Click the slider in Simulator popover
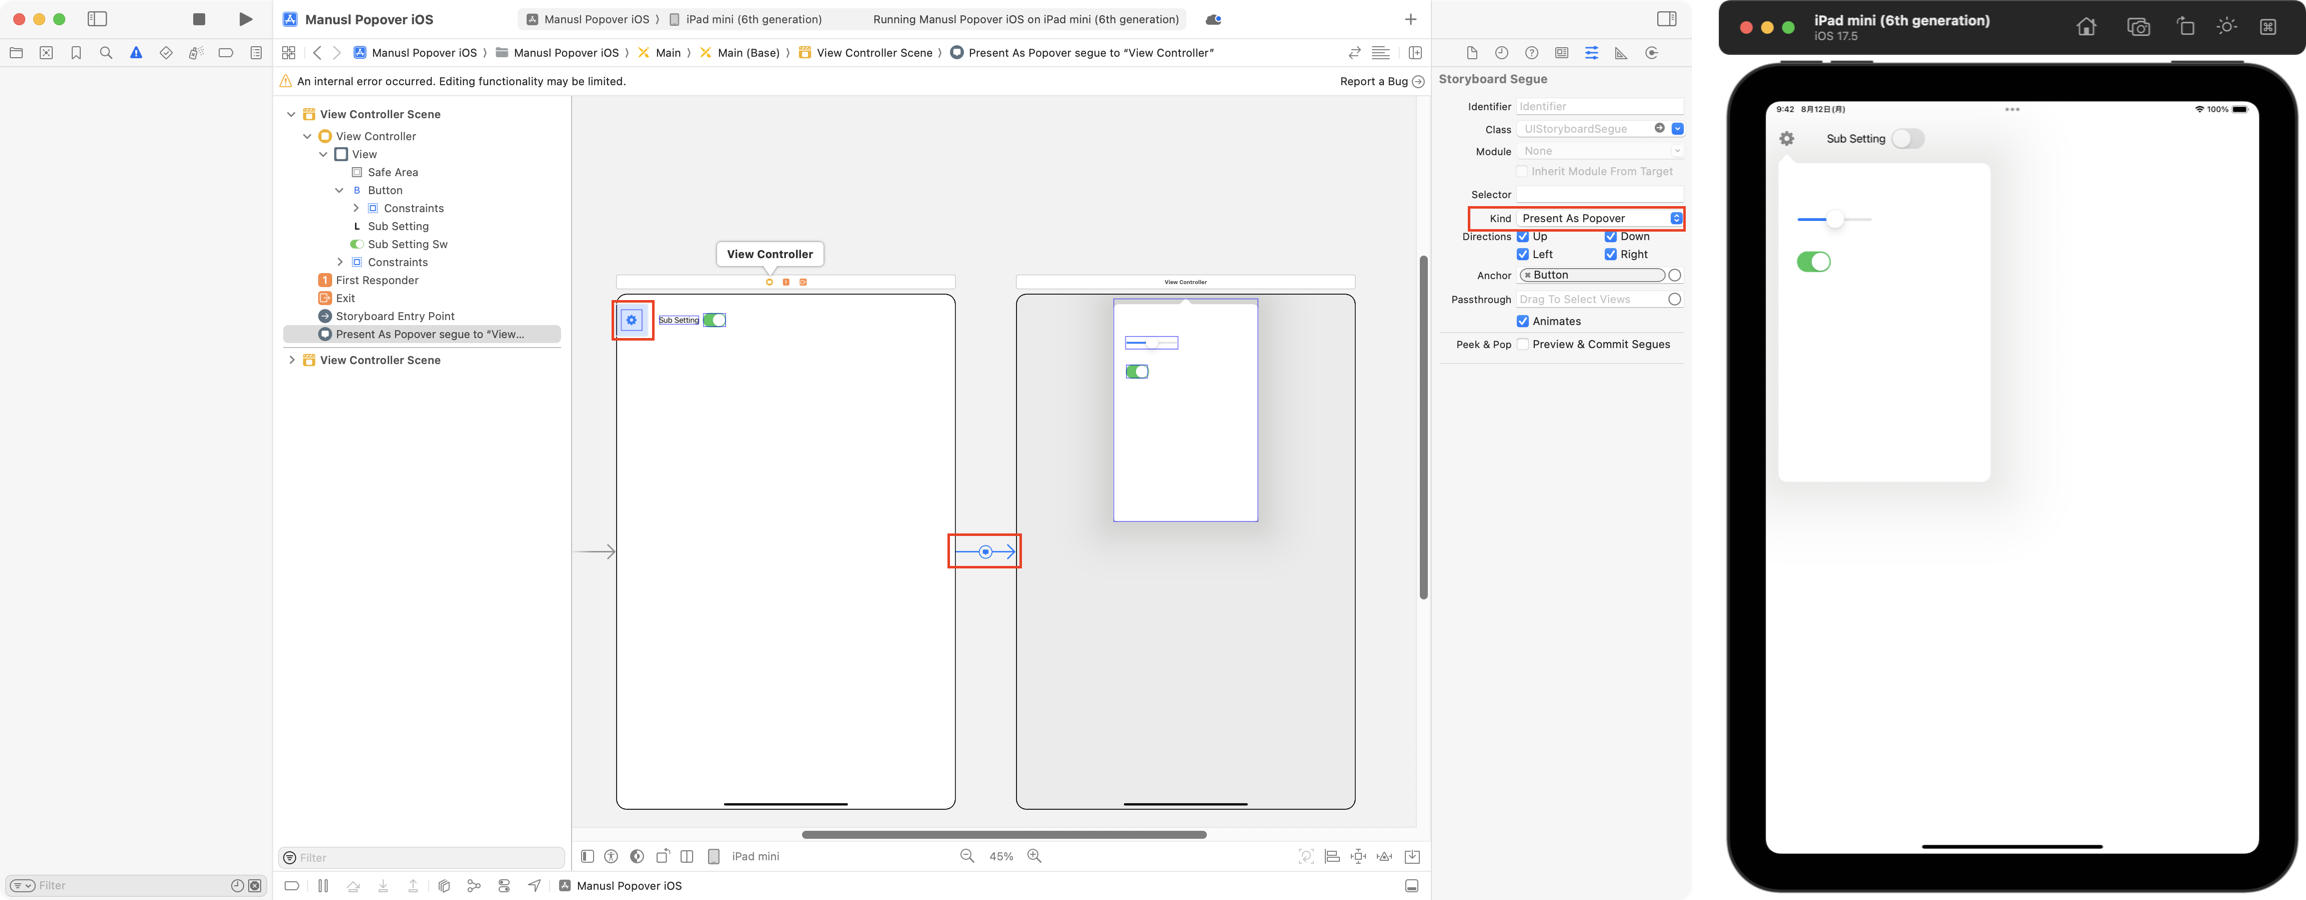2306x900 pixels. click(x=1834, y=219)
